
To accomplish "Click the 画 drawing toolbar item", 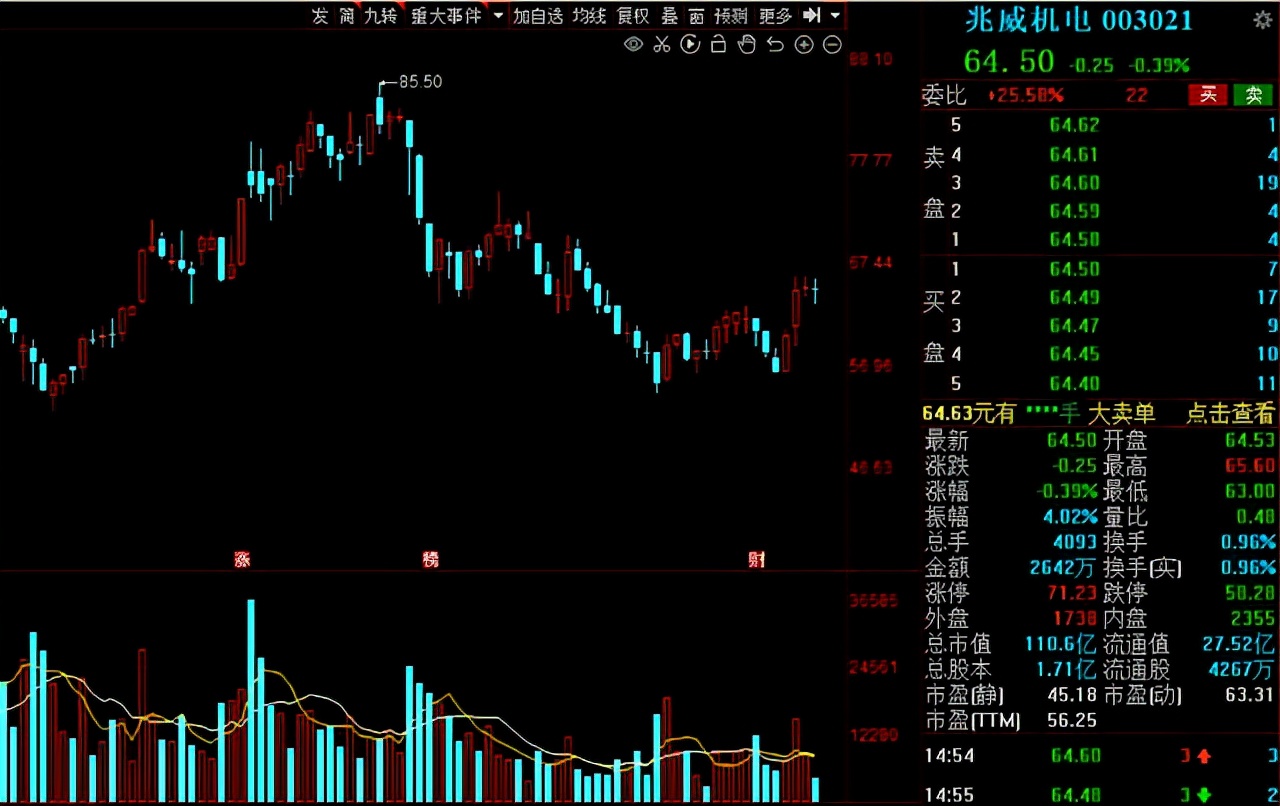I will pos(696,15).
